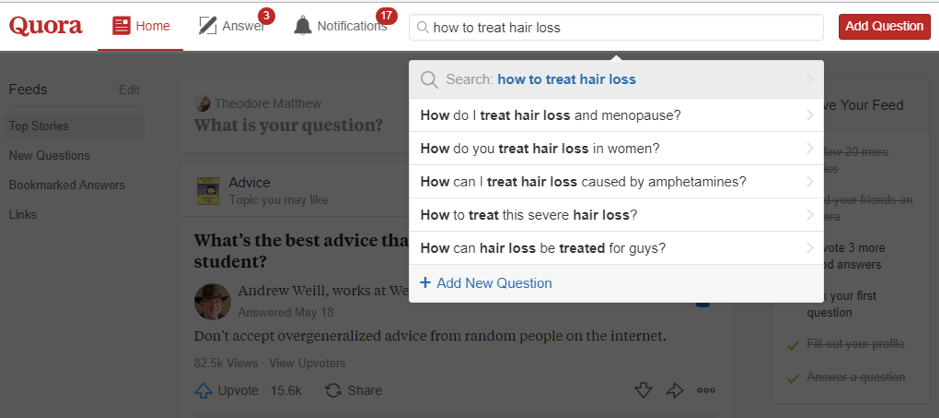
Task: Click 'Search: how to treat hair loss' row
Action: (616, 79)
